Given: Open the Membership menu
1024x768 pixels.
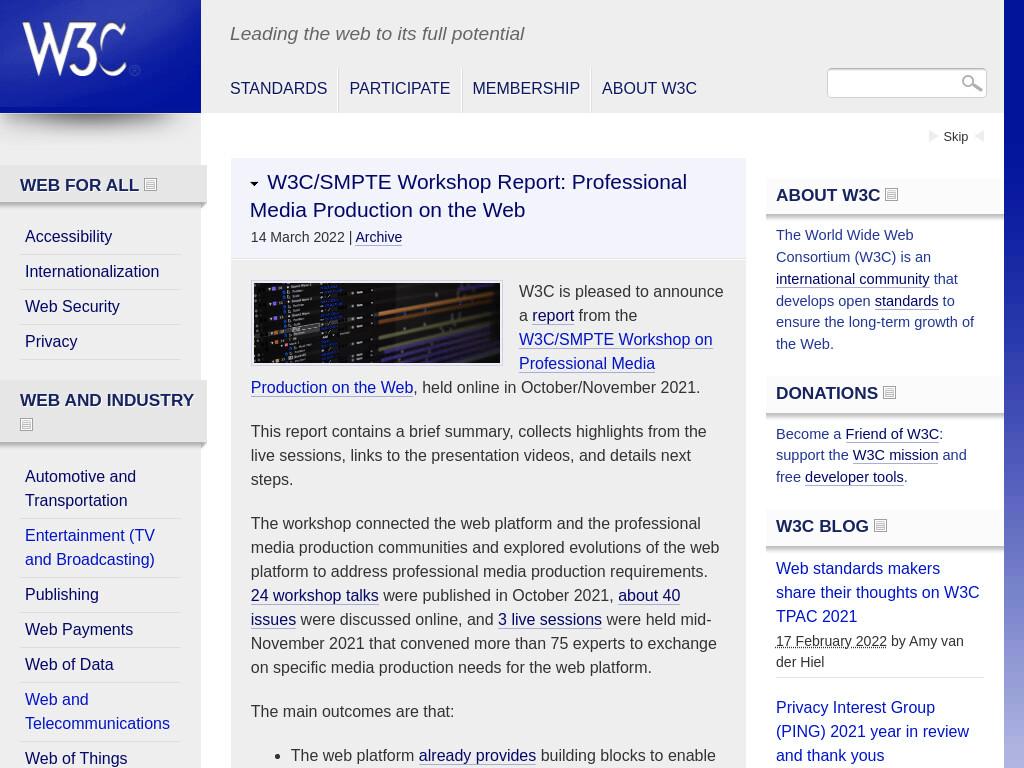Looking at the screenshot, I should [526, 88].
